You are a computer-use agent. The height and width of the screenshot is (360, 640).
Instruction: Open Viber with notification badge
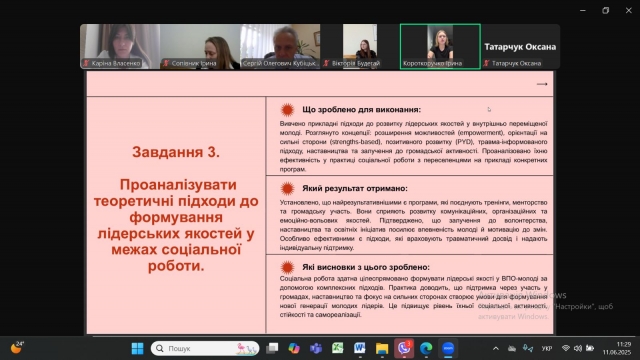[x=404, y=348]
